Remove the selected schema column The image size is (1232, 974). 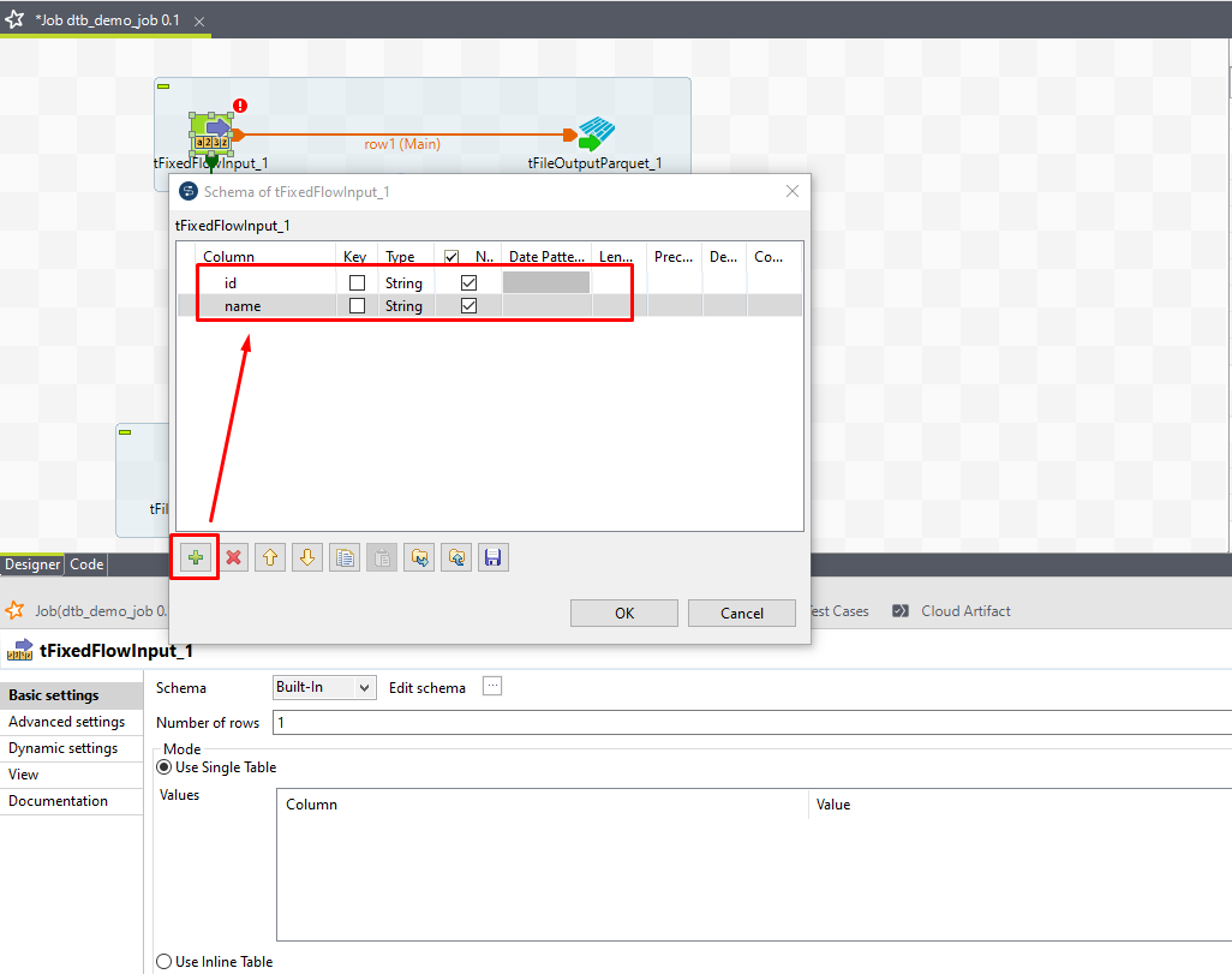(x=234, y=558)
